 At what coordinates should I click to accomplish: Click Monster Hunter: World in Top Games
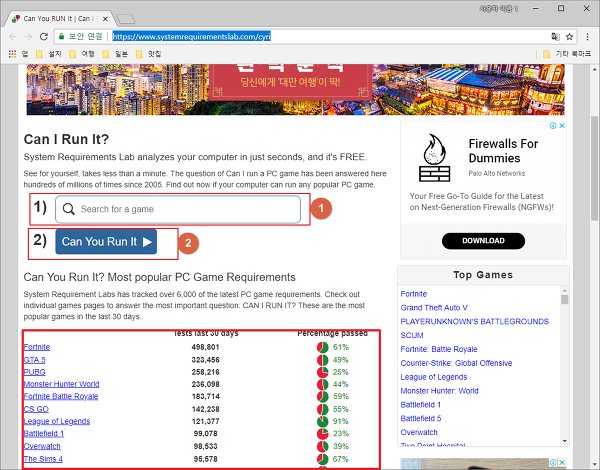(x=439, y=391)
